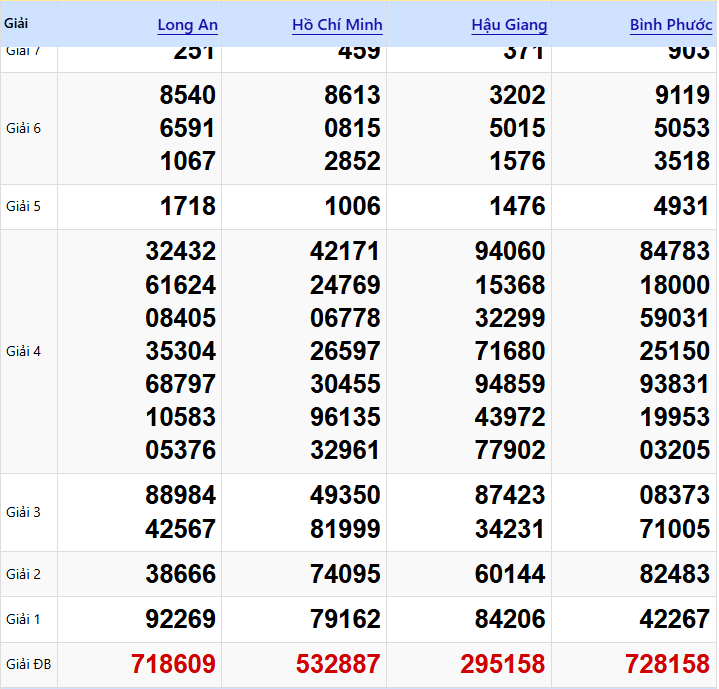Screen dimensions: 719x689
Task: Select the Bình Phước header link
Action: [x=670, y=25]
